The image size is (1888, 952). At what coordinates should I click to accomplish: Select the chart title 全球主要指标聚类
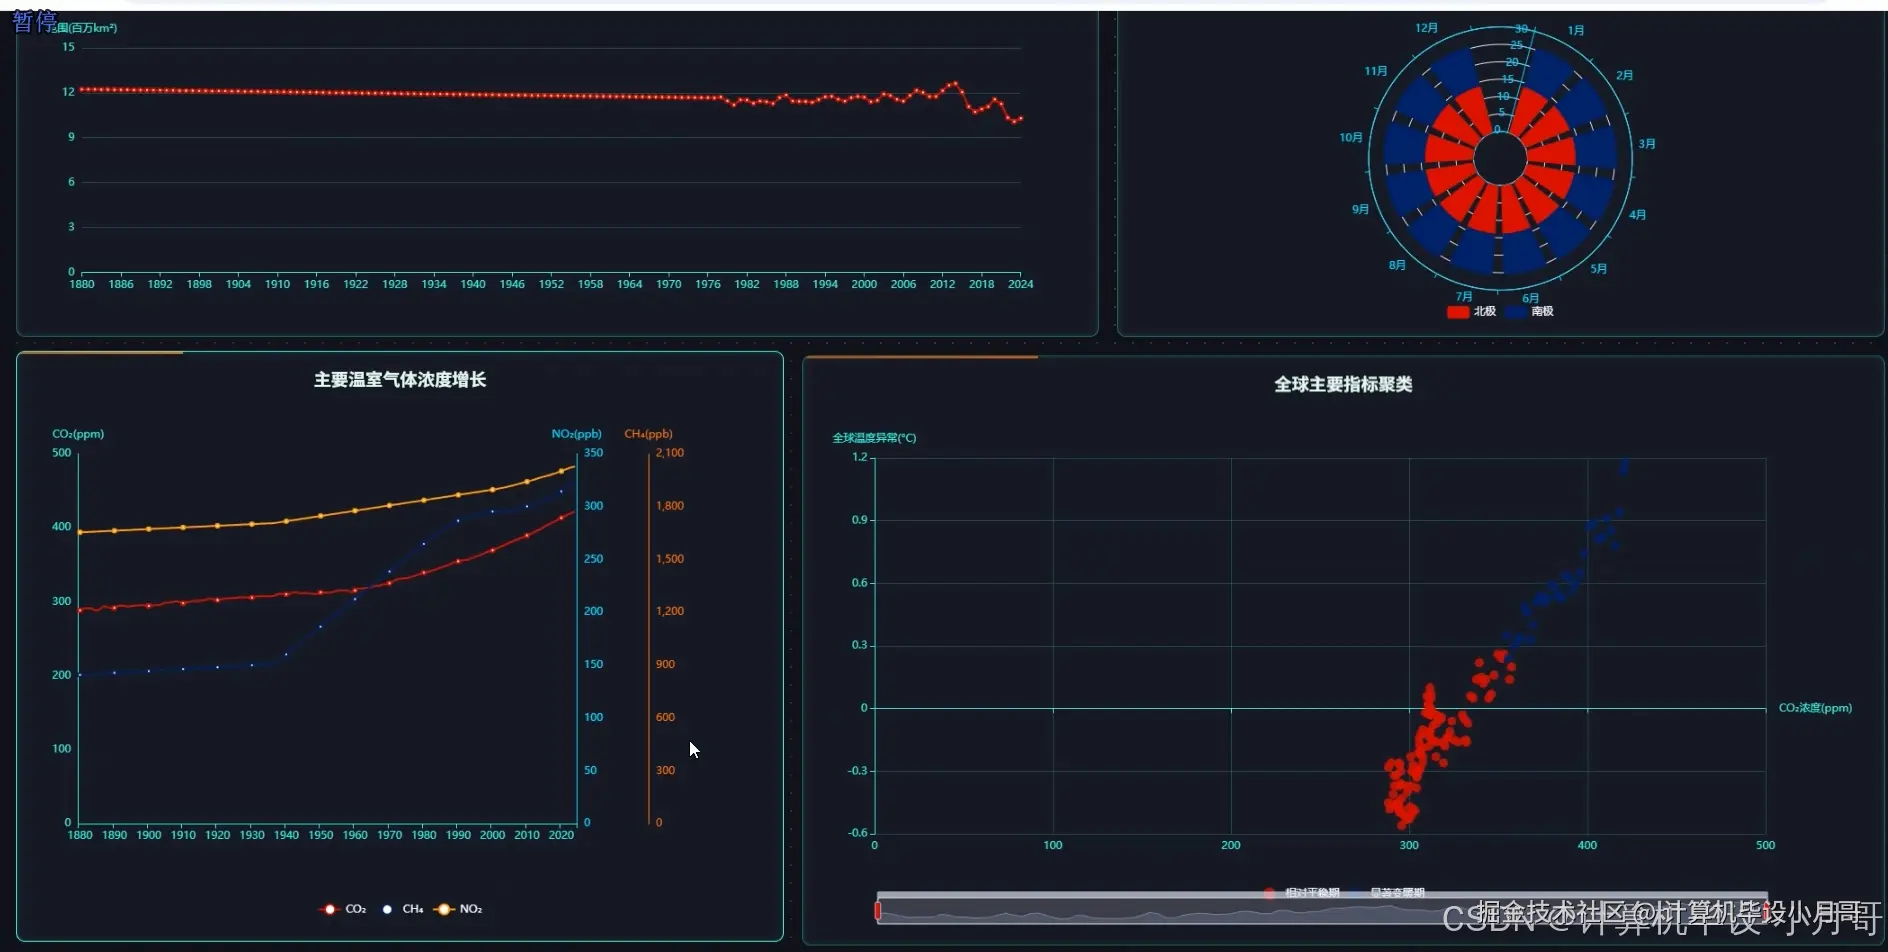pyautogui.click(x=1343, y=385)
